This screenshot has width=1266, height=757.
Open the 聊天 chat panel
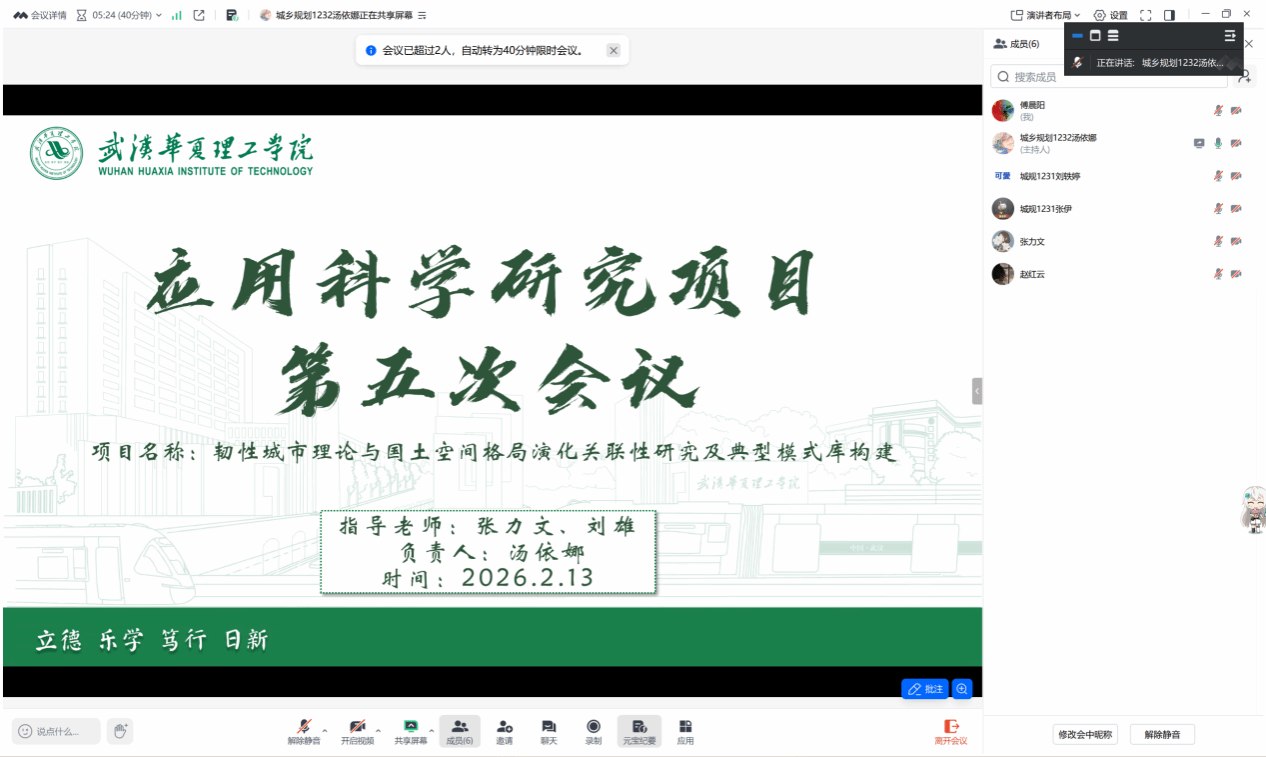[548, 730]
